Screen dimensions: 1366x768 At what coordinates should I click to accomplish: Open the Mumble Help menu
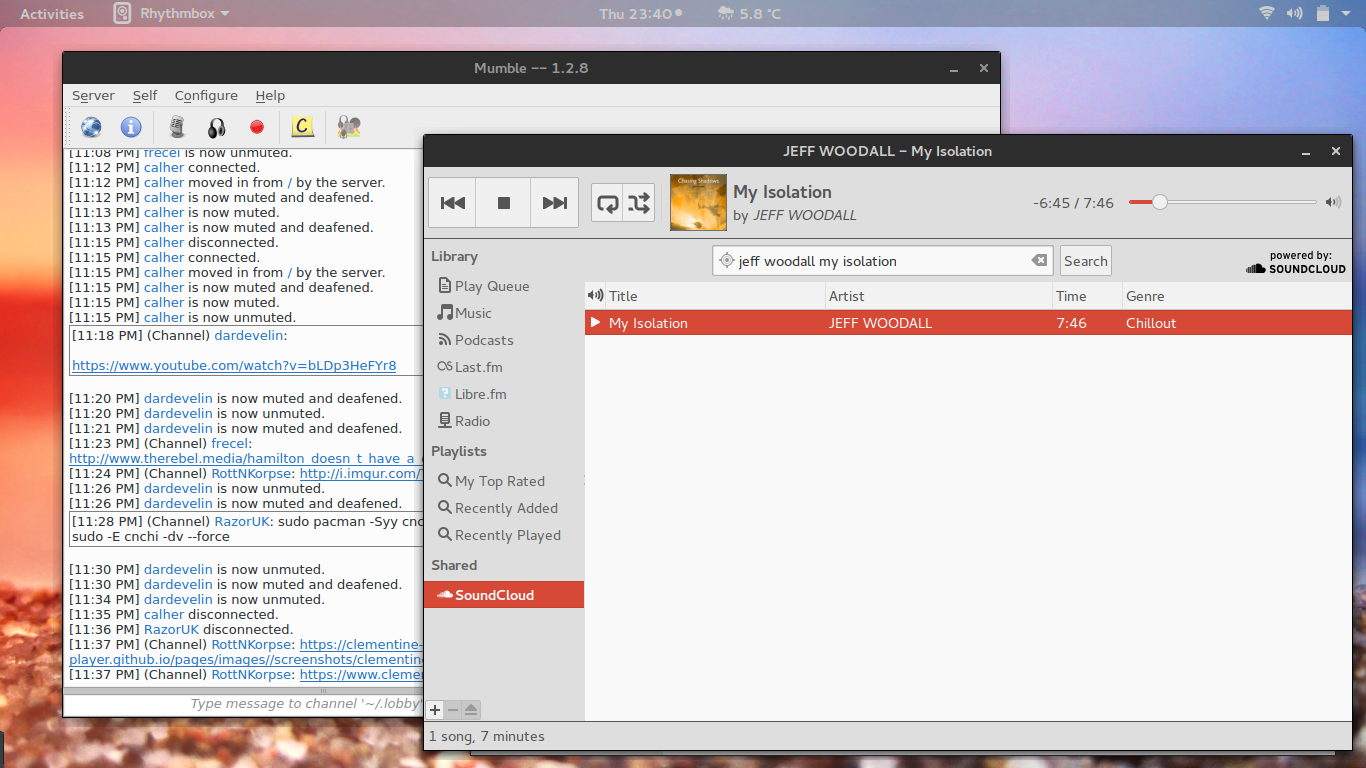point(270,95)
